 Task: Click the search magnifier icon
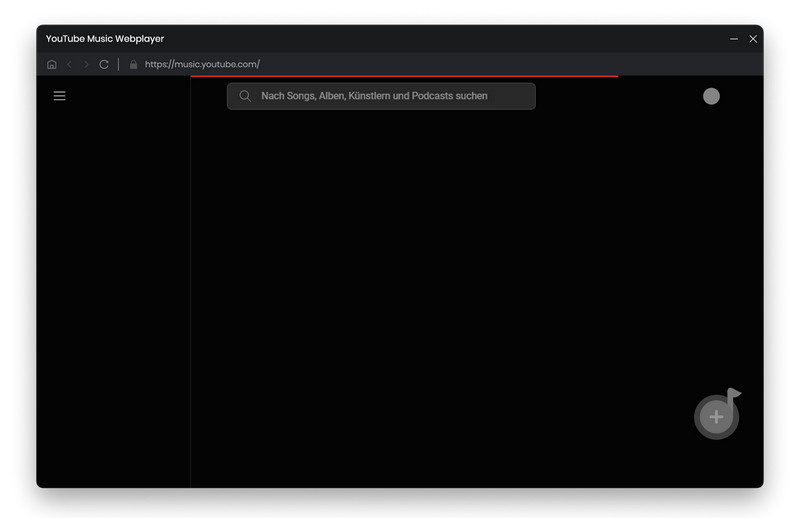pyautogui.click(x=245, y=96)
